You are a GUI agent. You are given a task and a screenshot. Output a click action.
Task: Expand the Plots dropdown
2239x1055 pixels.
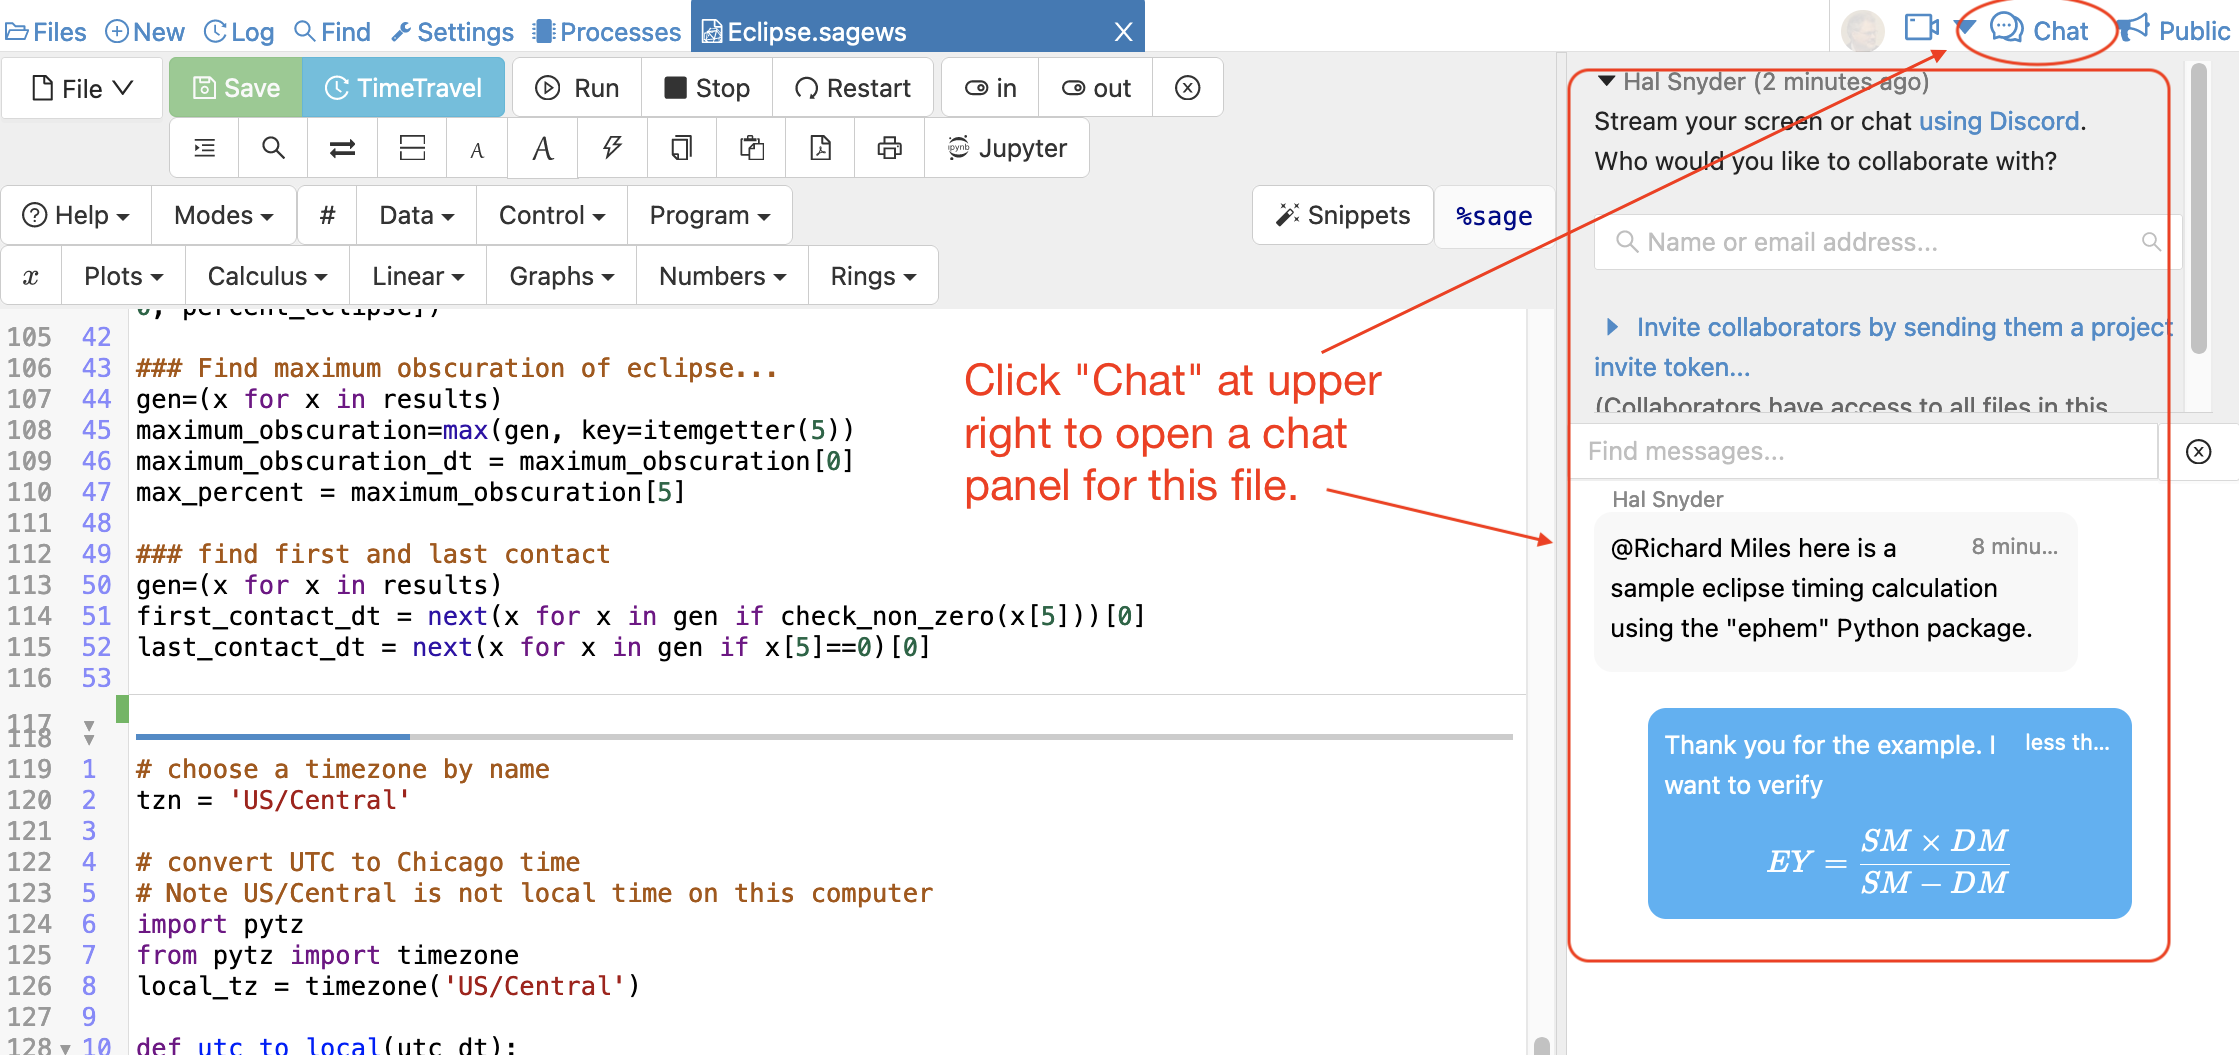pyautogui.click(x=123, y=276)
